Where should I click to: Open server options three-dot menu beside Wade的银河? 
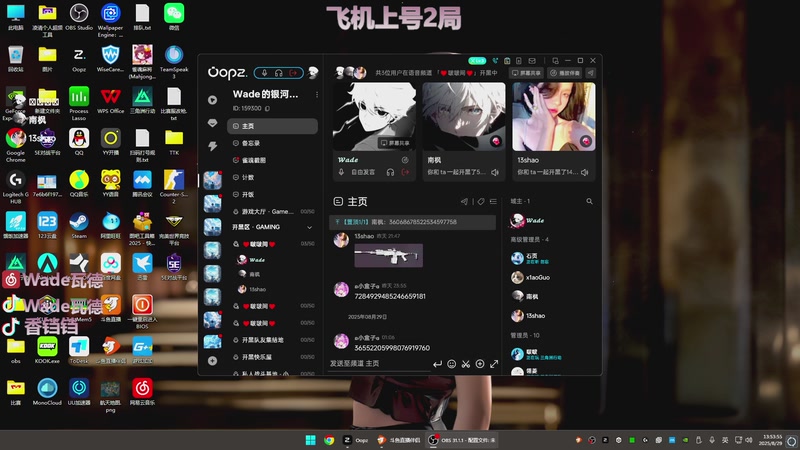317,94
